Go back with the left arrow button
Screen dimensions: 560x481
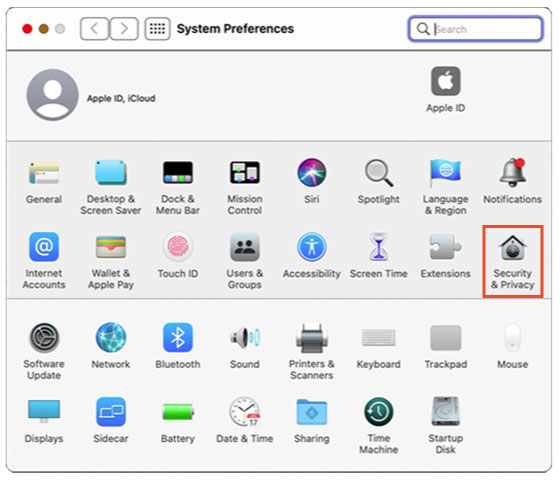click(x=94, y=29)
